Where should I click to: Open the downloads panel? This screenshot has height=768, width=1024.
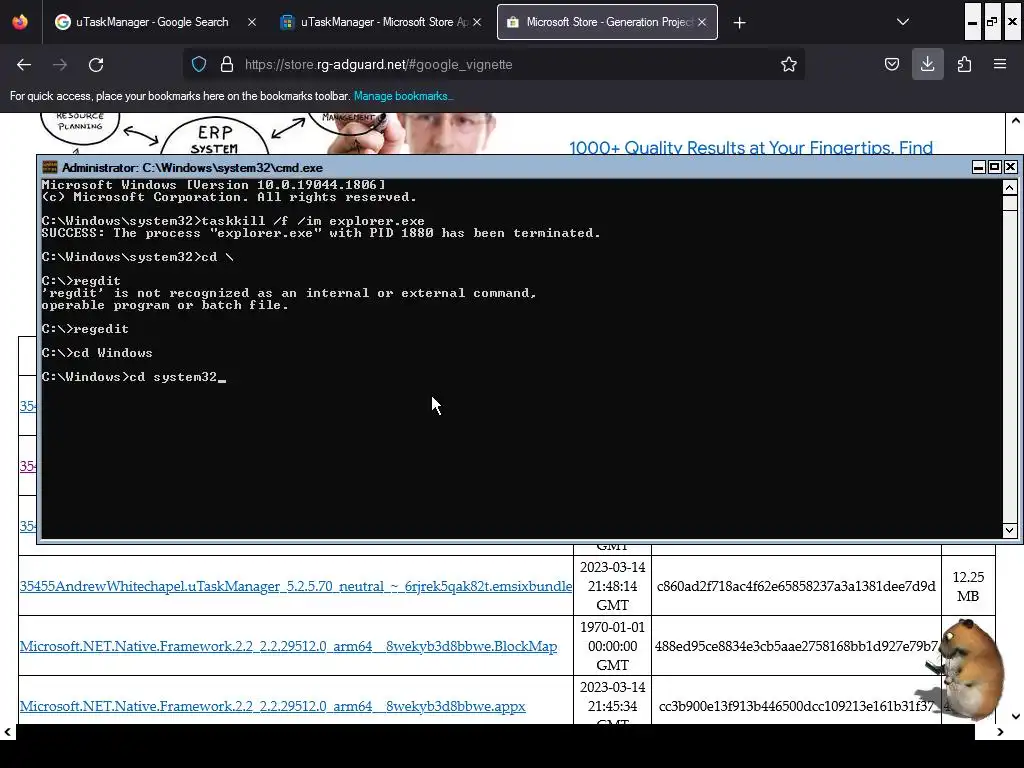pyautogui.click(x=927, y=64)
